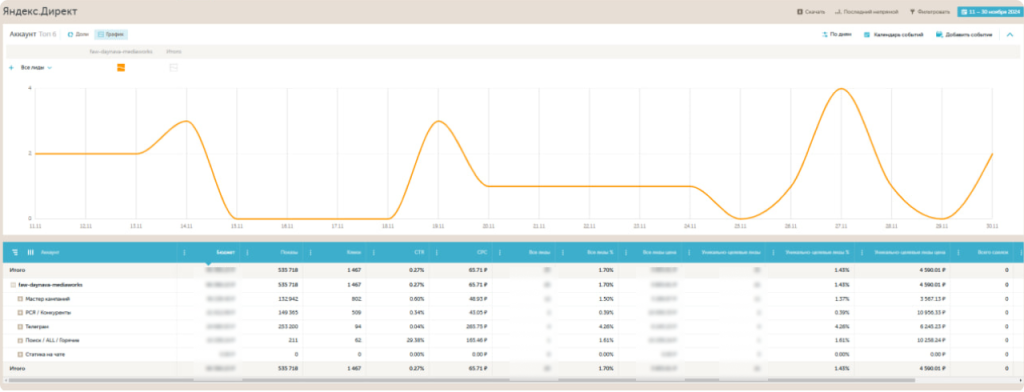Image resolution: width=1024 pixels, height=392 pixels.
Task: Click the orange series swatch for faw-daynava-mediaworks
Action: 121,67
